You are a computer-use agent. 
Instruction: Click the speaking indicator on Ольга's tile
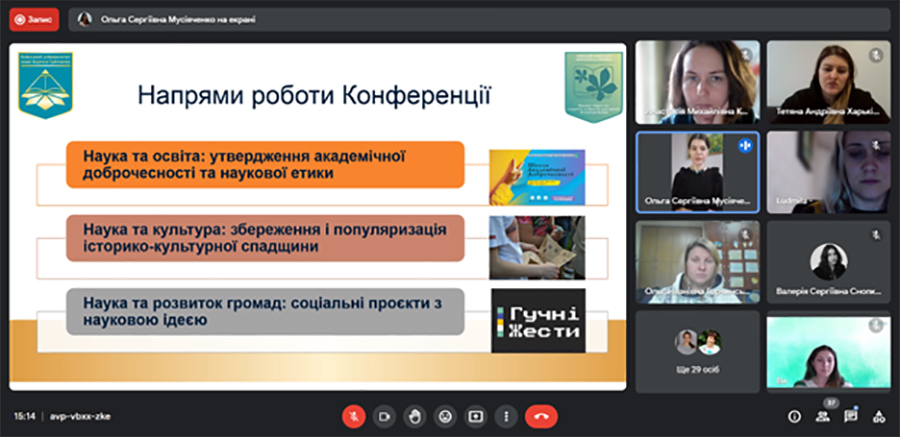pos(745,145)
